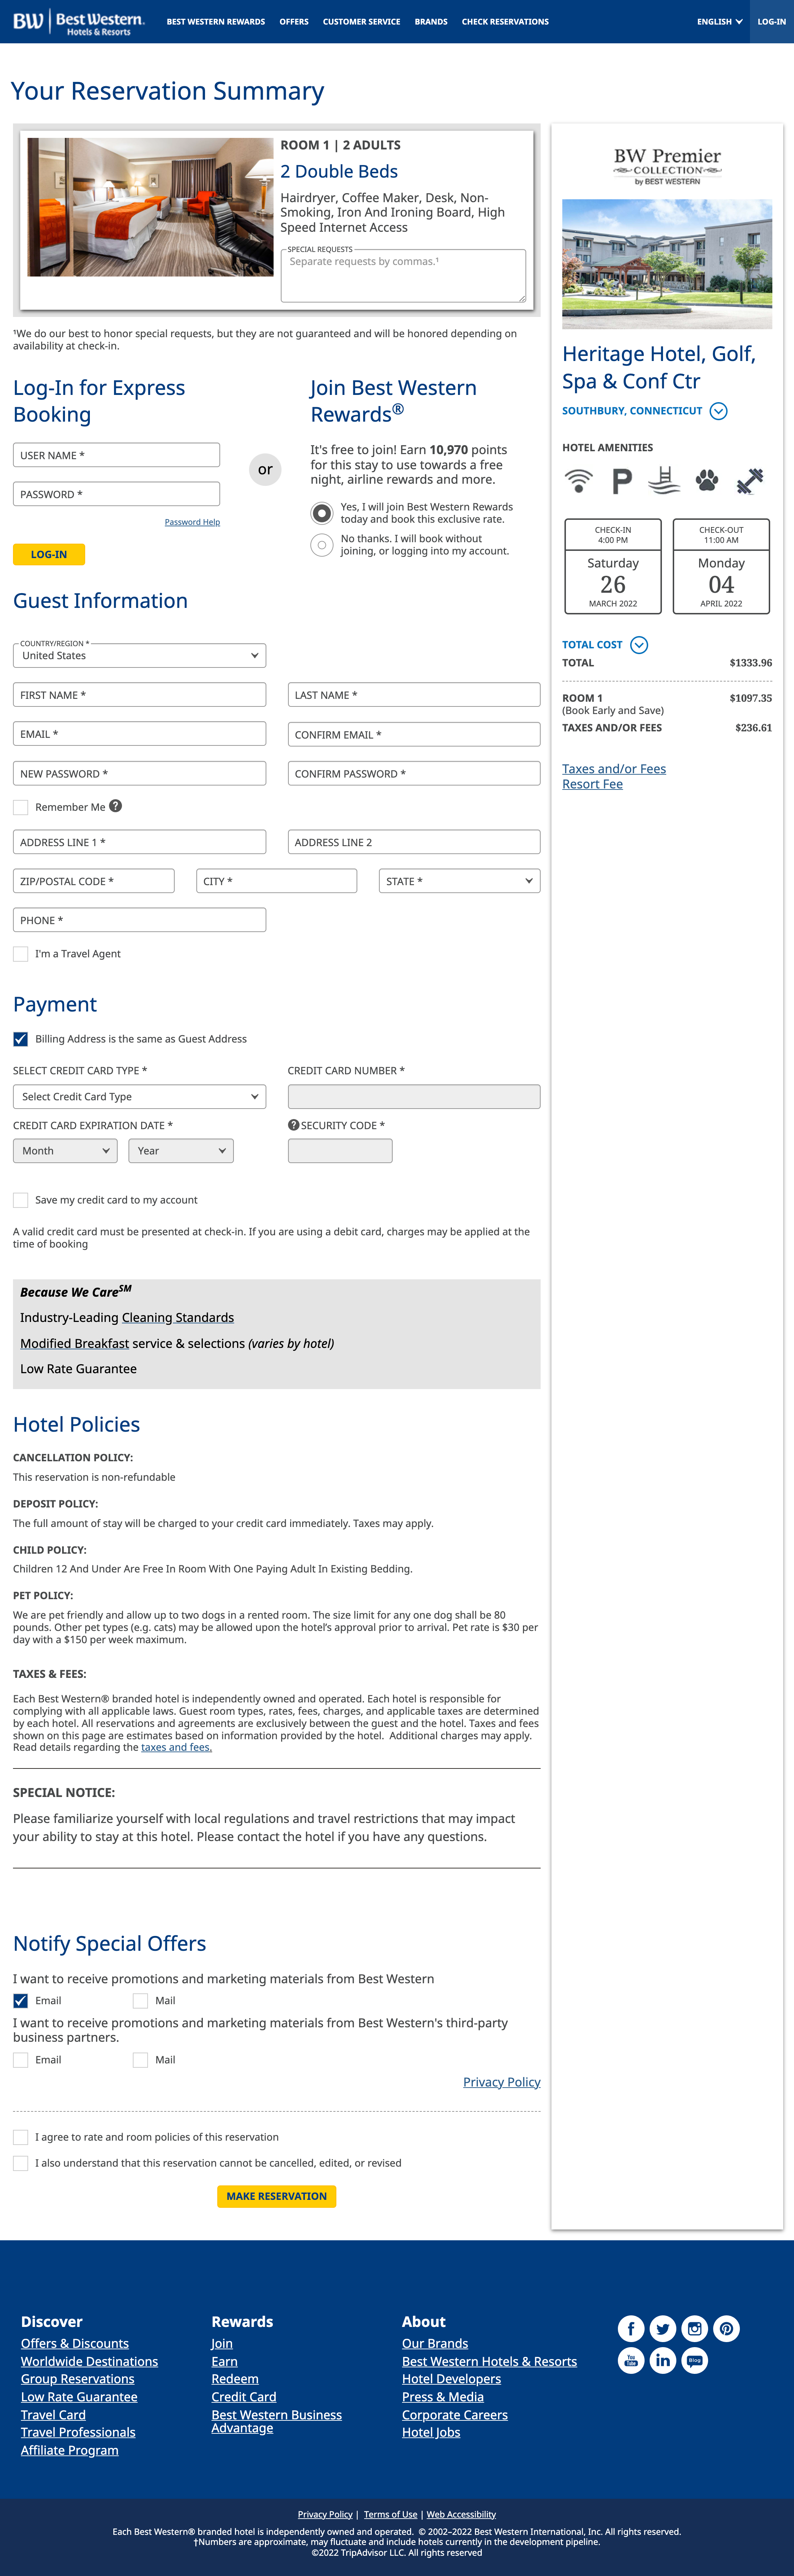Click the parking amenity icon

coord(621,481)
